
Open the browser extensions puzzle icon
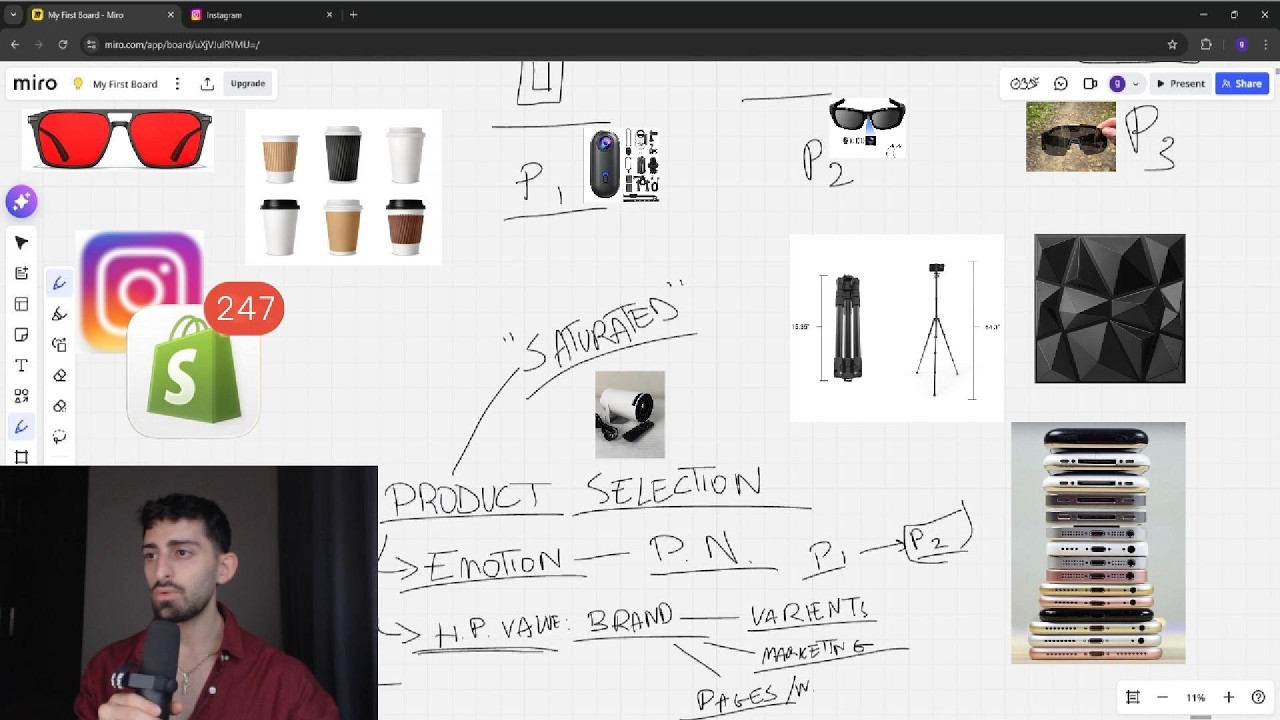tap(1206, 44)
